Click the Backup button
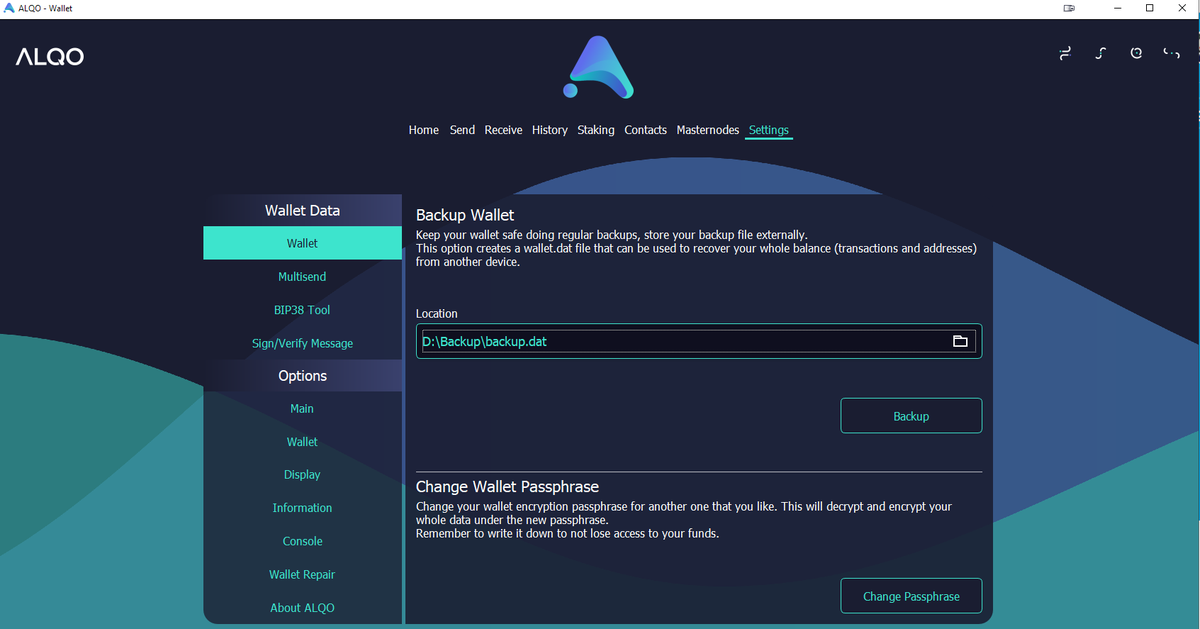This screenshot has width=1200, height=629. pos(911,416)
